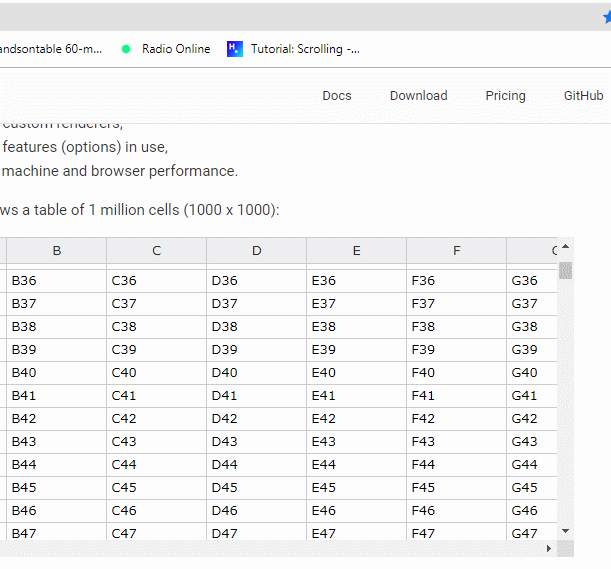The image size is (611, 569).
Task: Select cell E47
Action: (x=357, y=532)
